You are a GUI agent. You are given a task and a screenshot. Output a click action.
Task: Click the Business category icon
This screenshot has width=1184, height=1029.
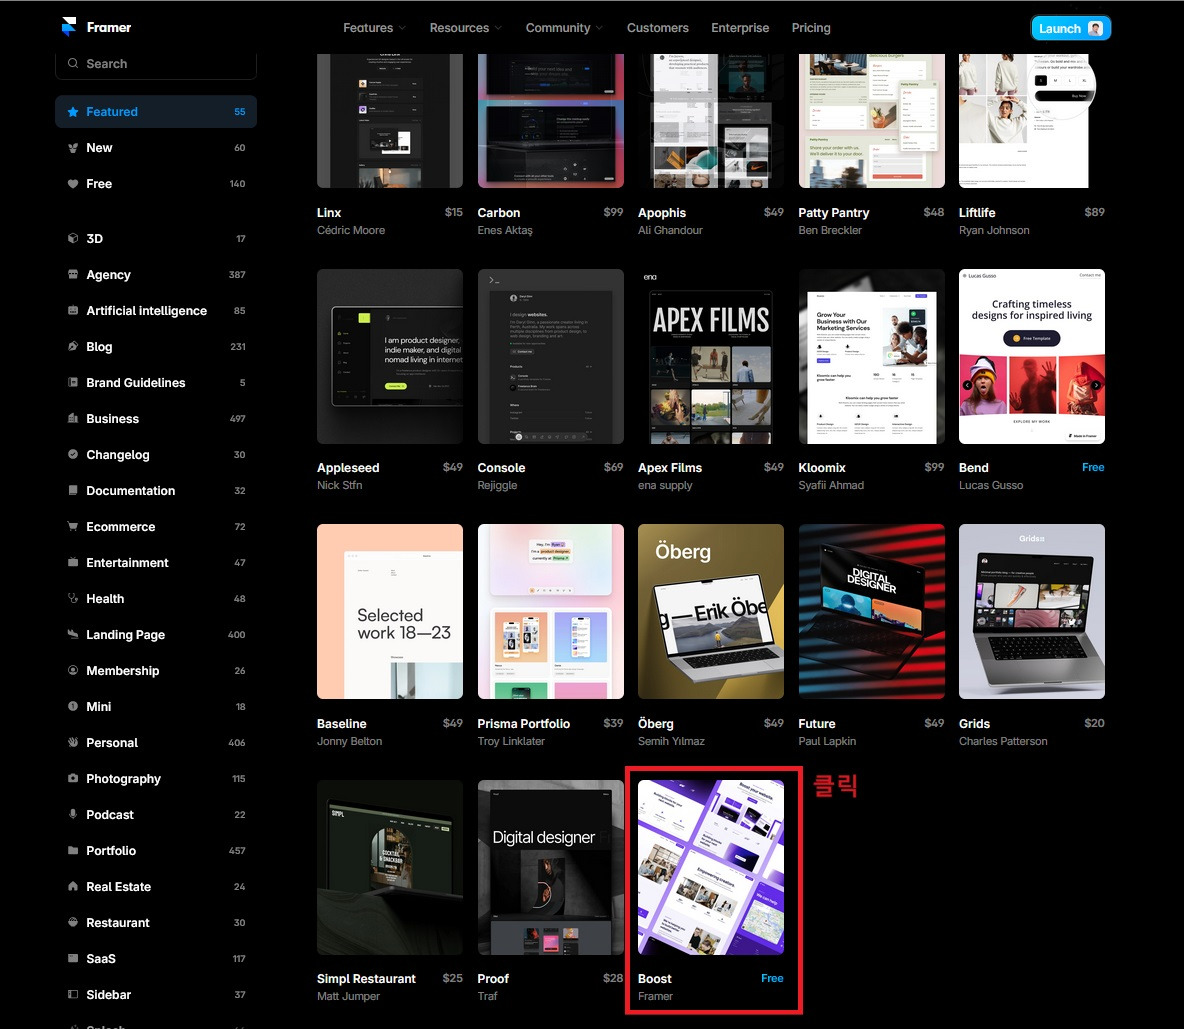click(x=72, y=418)
